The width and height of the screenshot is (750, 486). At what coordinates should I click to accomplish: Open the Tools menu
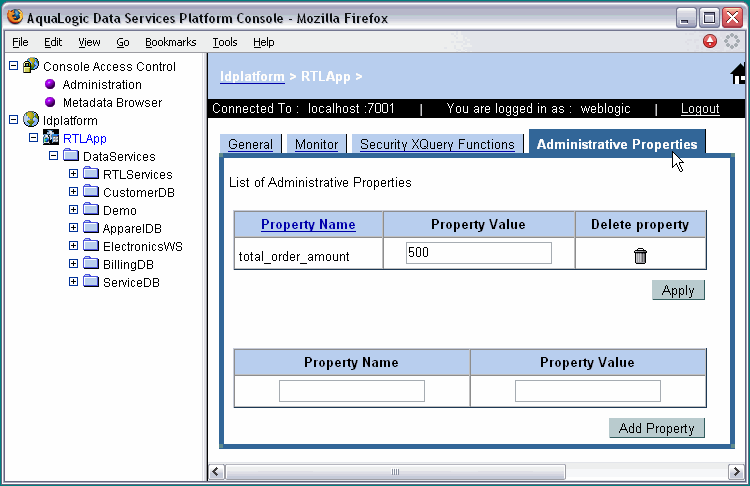click(x=225, y=42)
